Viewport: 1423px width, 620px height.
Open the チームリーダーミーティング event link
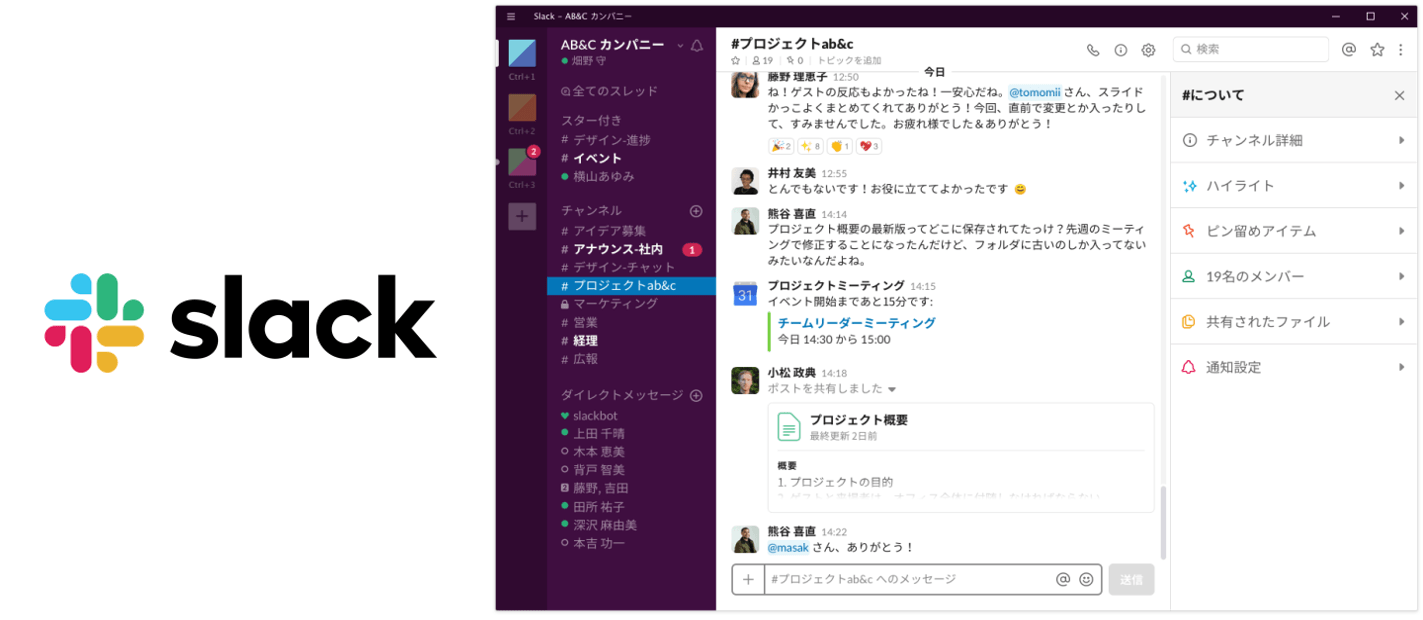point(855,322)
